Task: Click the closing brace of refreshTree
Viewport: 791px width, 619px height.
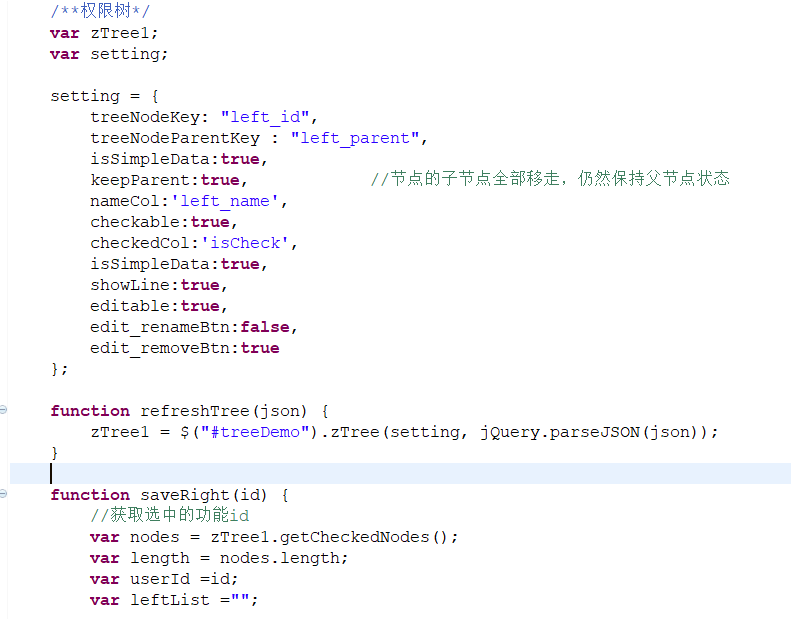Action: tap(54, 453)
